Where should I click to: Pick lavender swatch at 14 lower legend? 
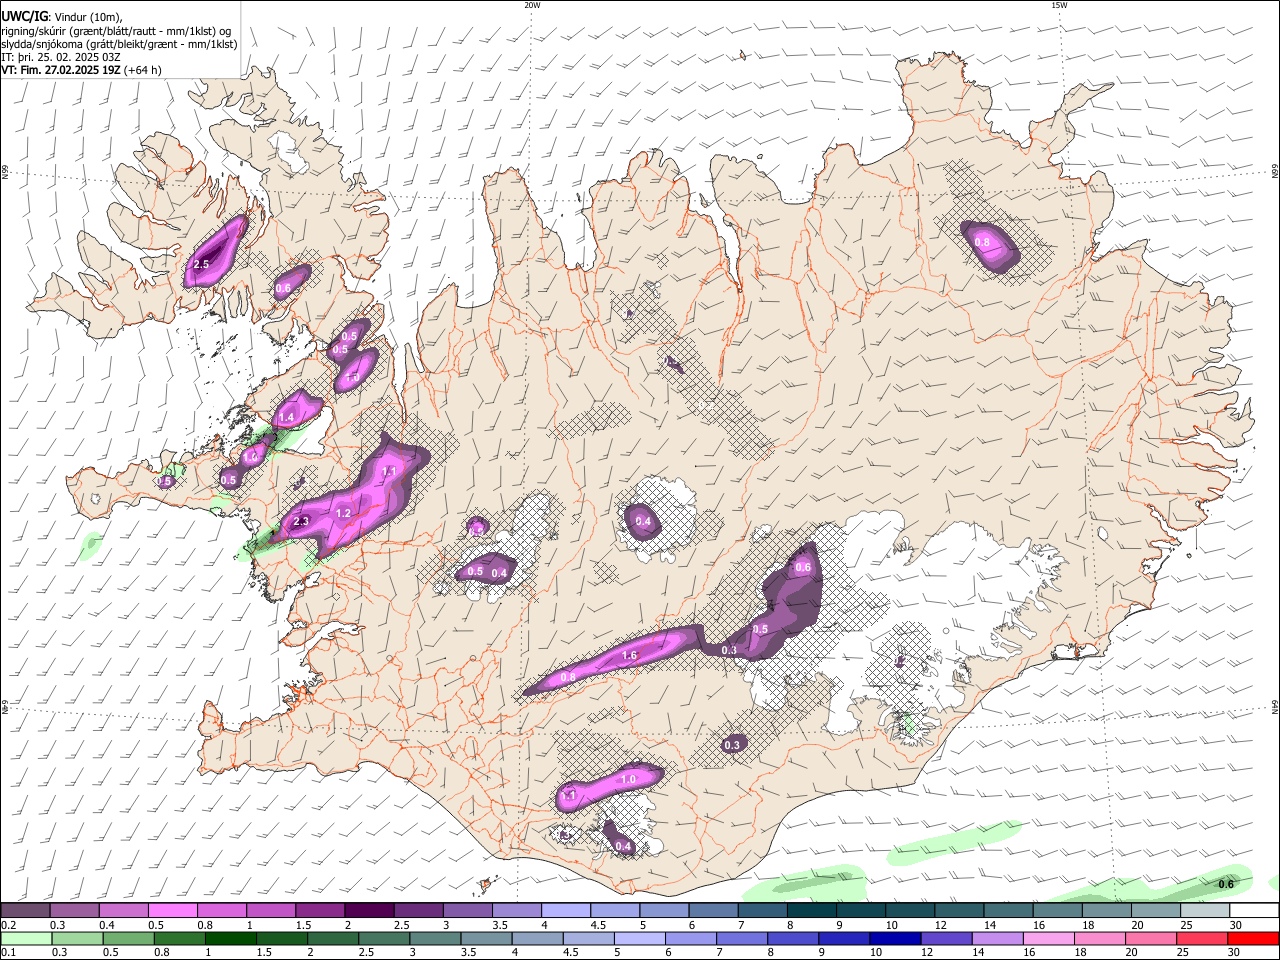coord(996,938)
